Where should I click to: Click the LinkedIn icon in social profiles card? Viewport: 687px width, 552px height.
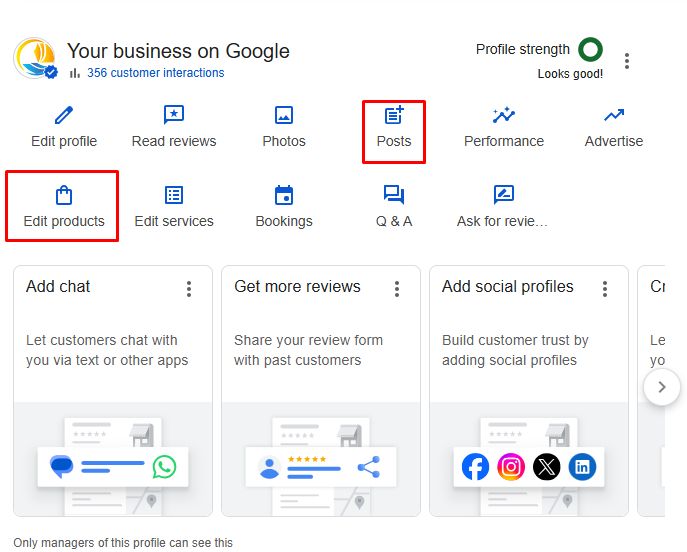582,467
